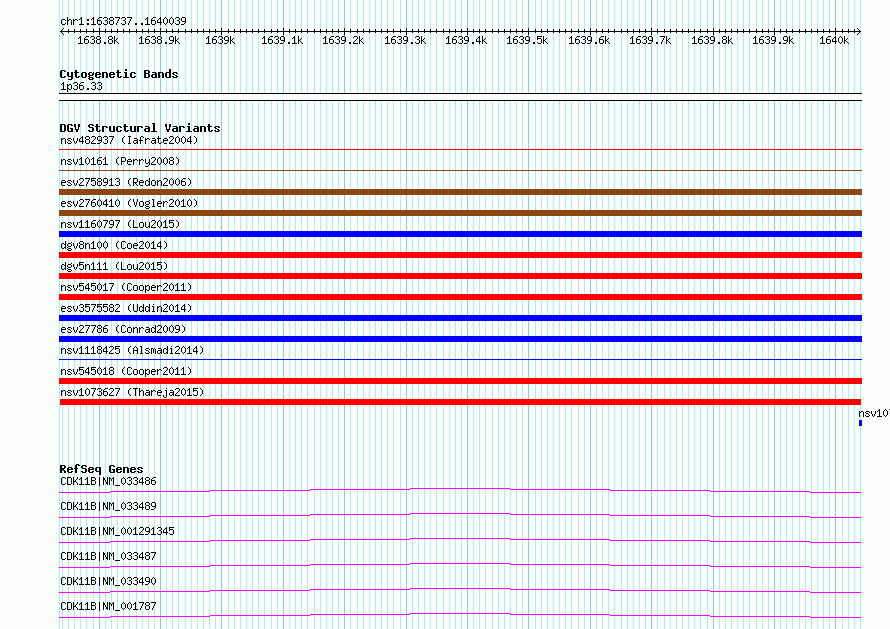
Task: Click the red bar under nsv1073627 (Thareja2015)
Action: pos(460,402)
